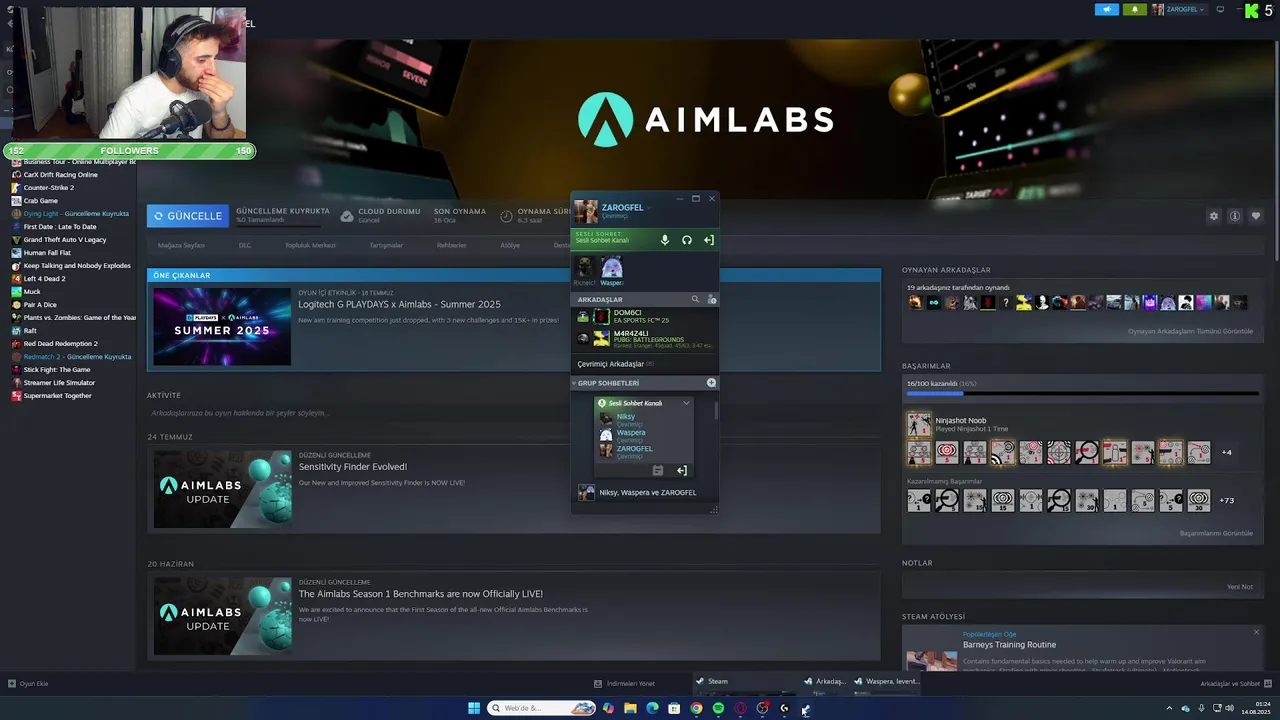
Task: Open Logitech G PLAYDAYS x Aimlabs event
Action: coord(399,304)
